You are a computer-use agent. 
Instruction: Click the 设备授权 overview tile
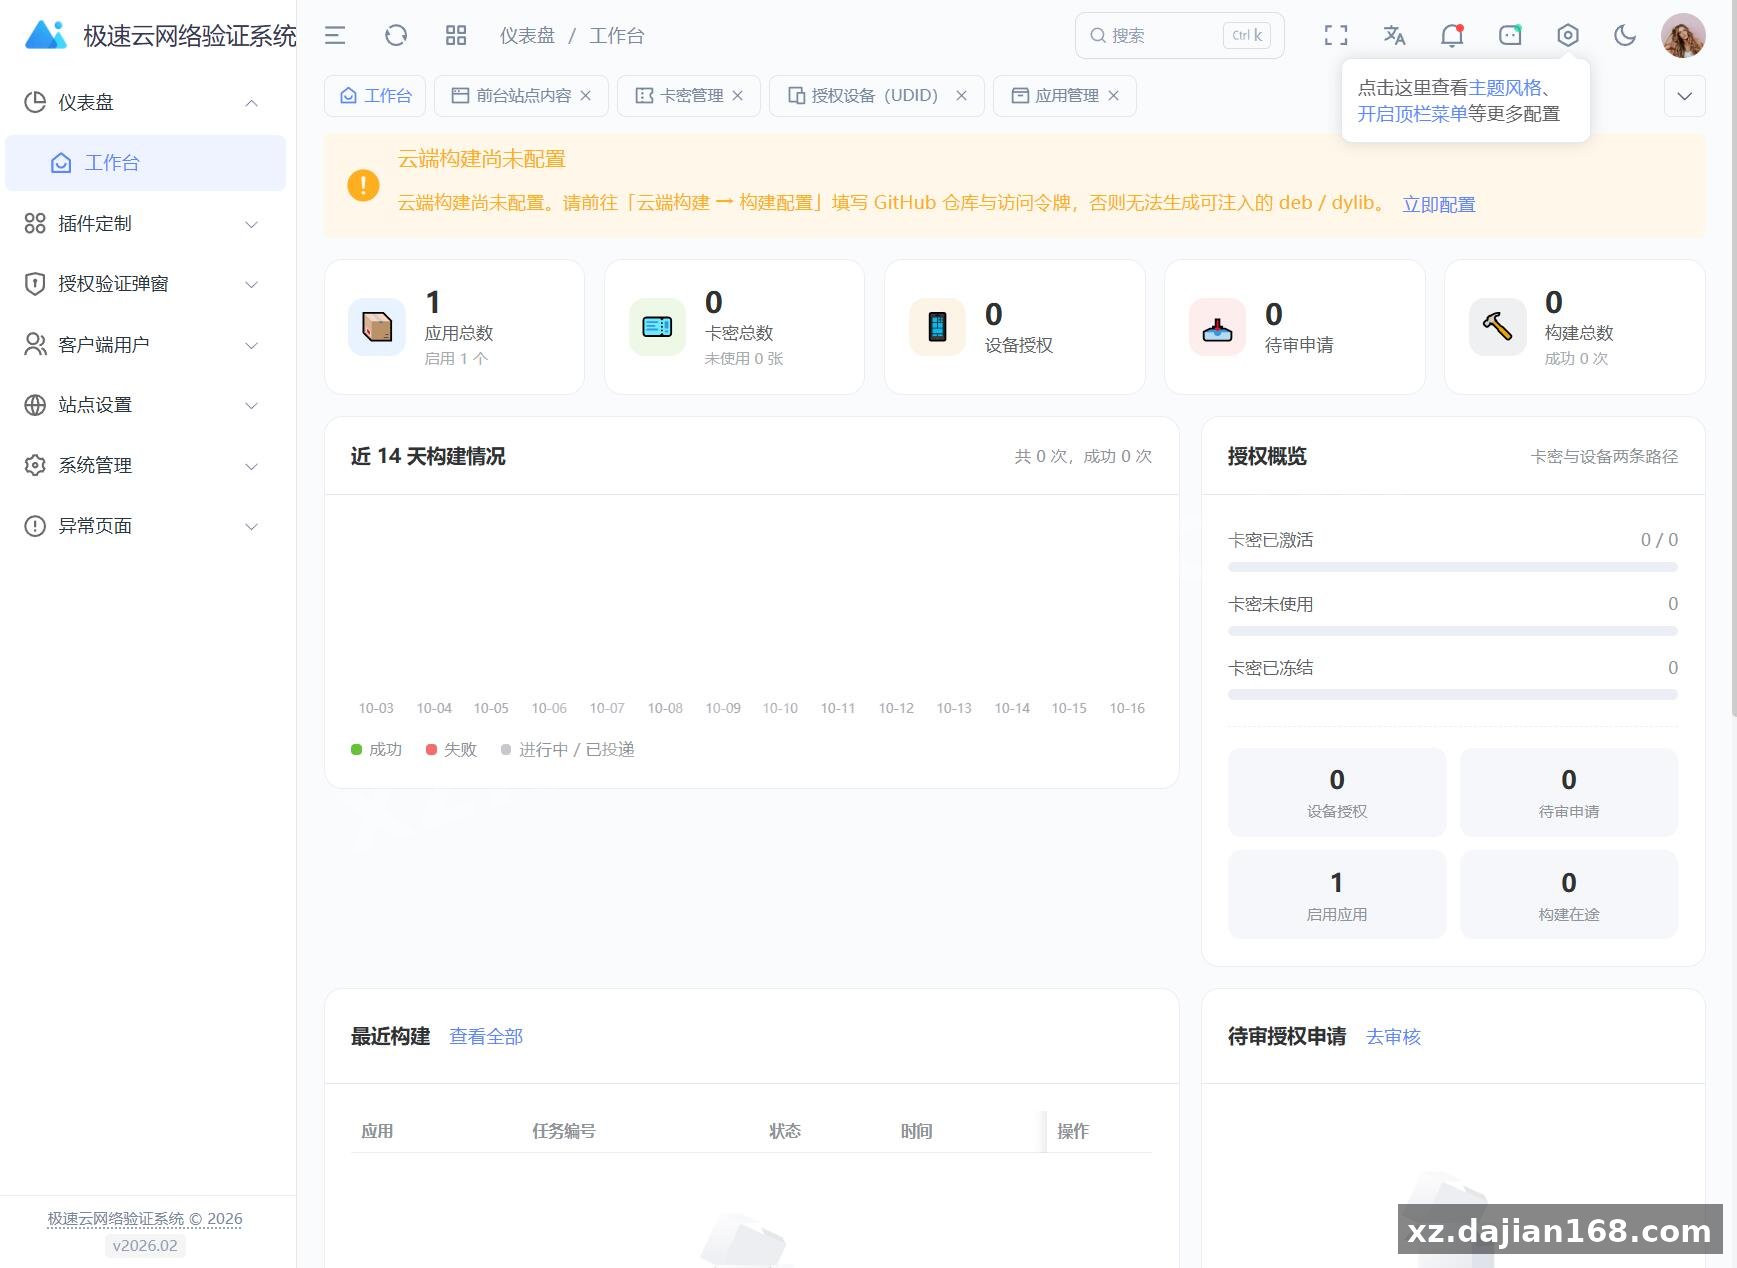pos(1337,793)
